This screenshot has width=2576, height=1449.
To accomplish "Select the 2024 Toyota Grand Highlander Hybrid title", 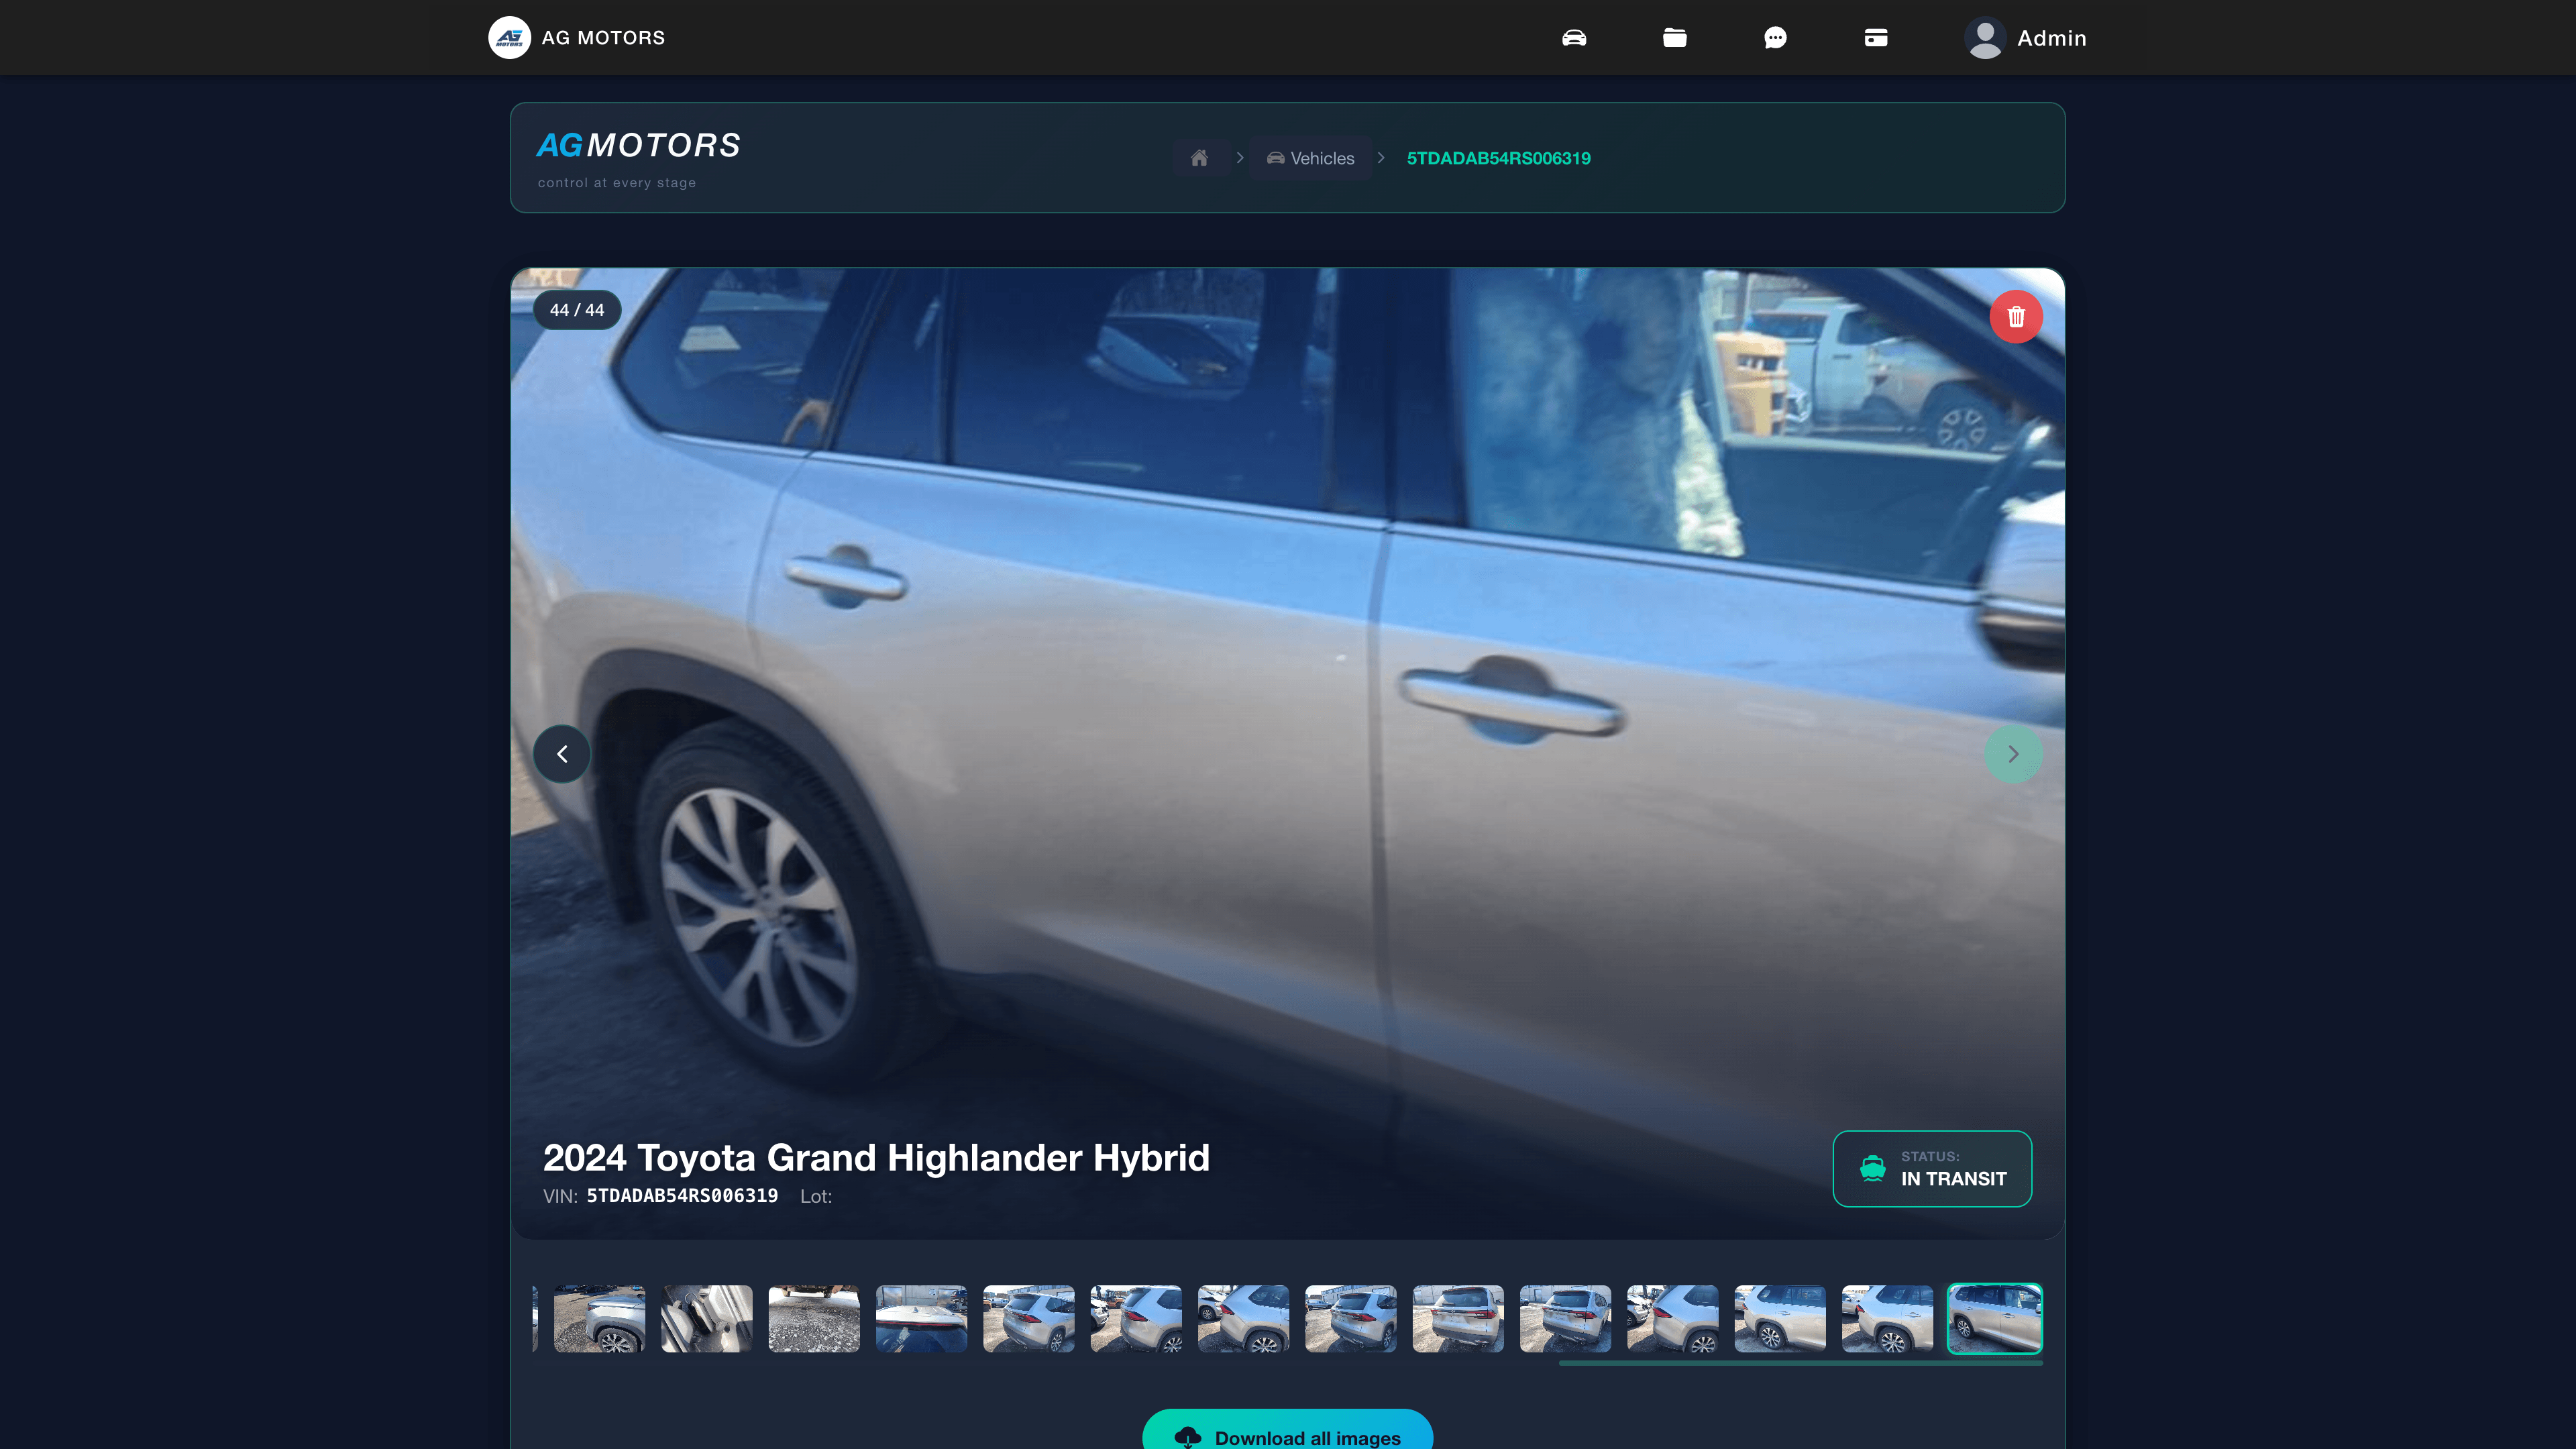I will coord(876,1157).
